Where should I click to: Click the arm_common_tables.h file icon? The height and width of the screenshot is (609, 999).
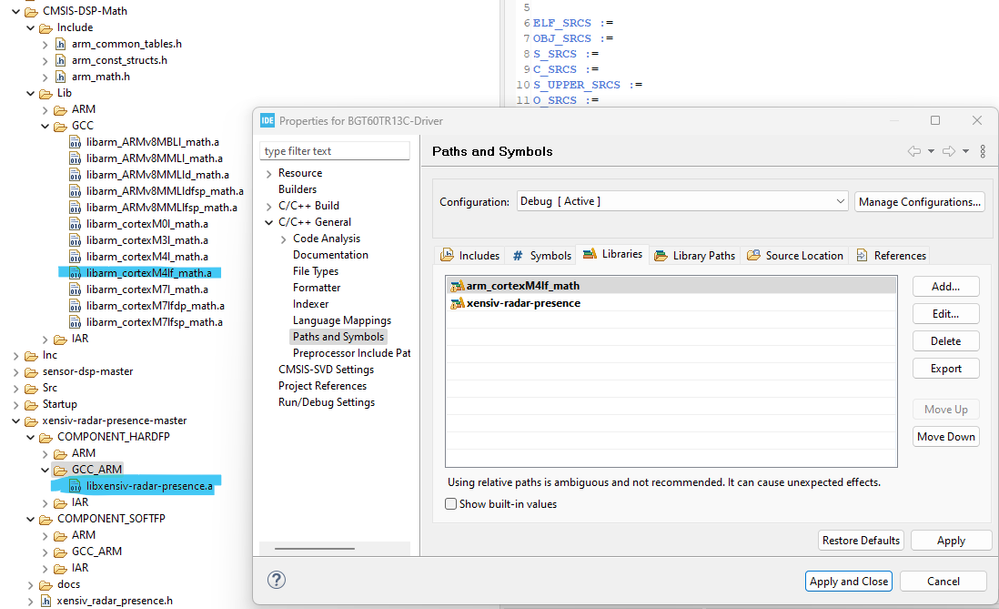point(61,44)
